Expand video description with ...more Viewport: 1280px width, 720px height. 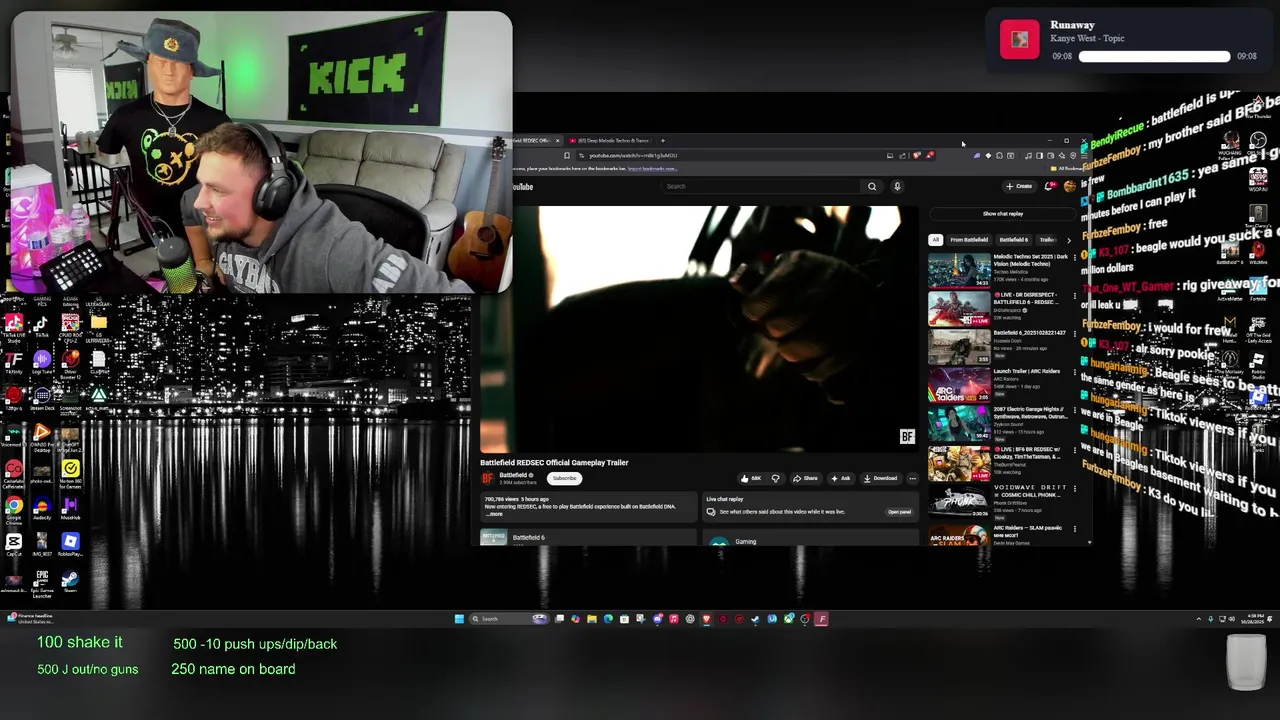point(495,514)
